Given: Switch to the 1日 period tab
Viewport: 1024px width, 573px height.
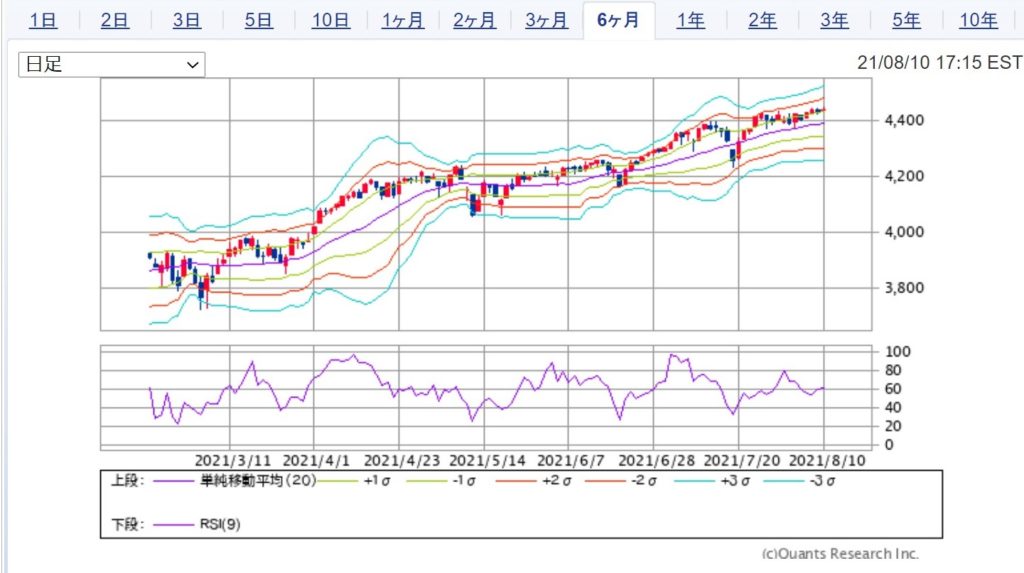Looking at the screenshot, I should coord(43,20).
